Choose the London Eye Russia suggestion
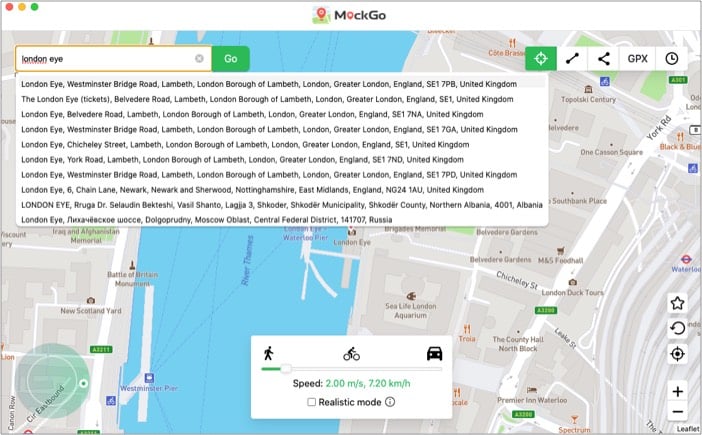 coord(282,220)
